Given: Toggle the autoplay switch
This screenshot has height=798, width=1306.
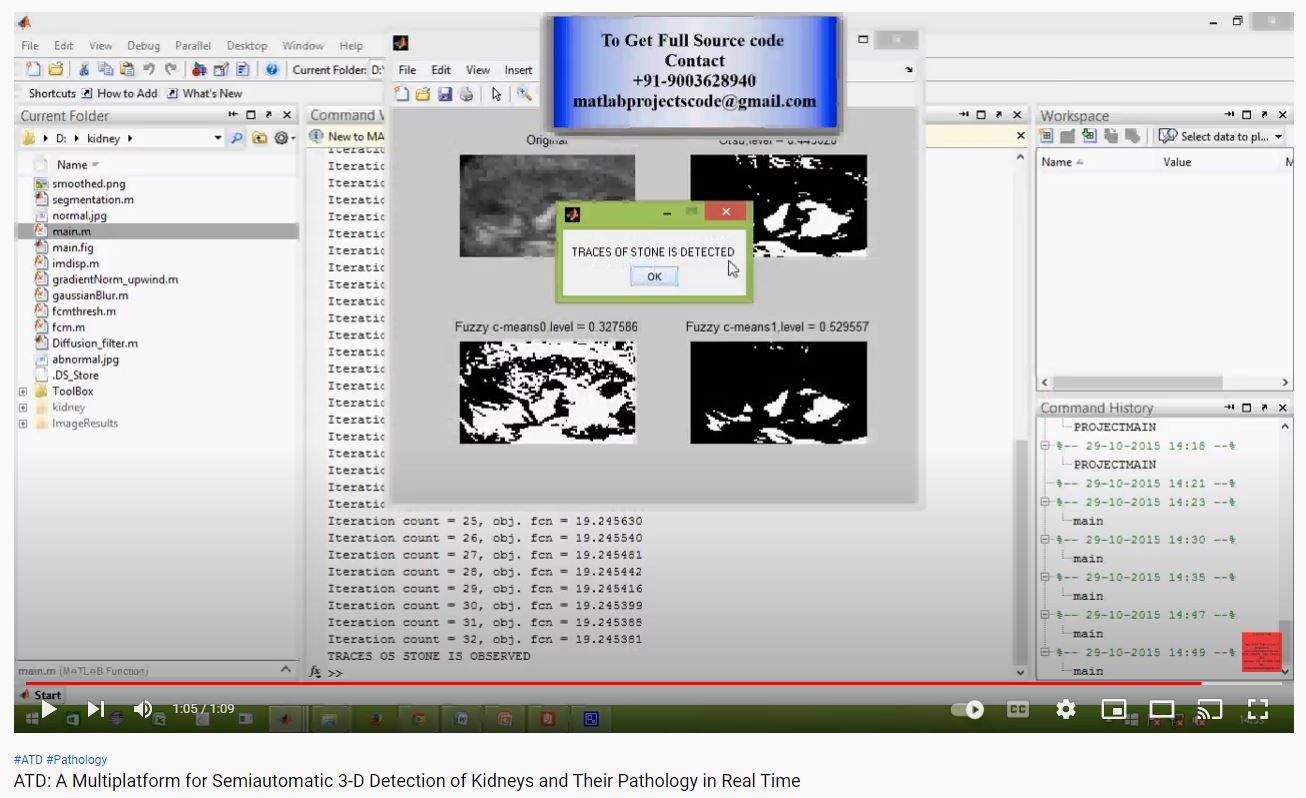Looking at the screenshot, I should 967,709.
